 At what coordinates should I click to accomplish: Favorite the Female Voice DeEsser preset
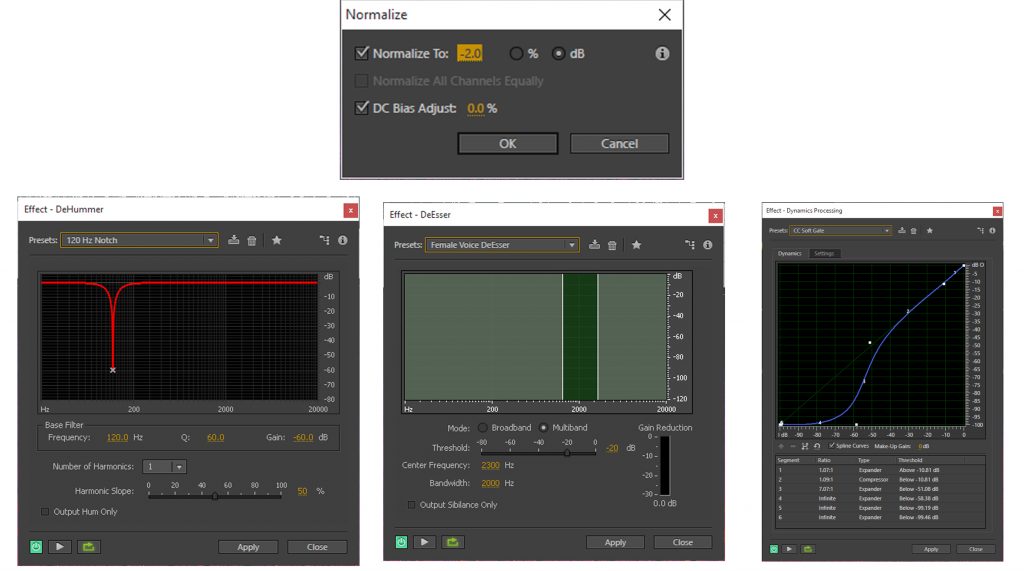pos(636,245)
